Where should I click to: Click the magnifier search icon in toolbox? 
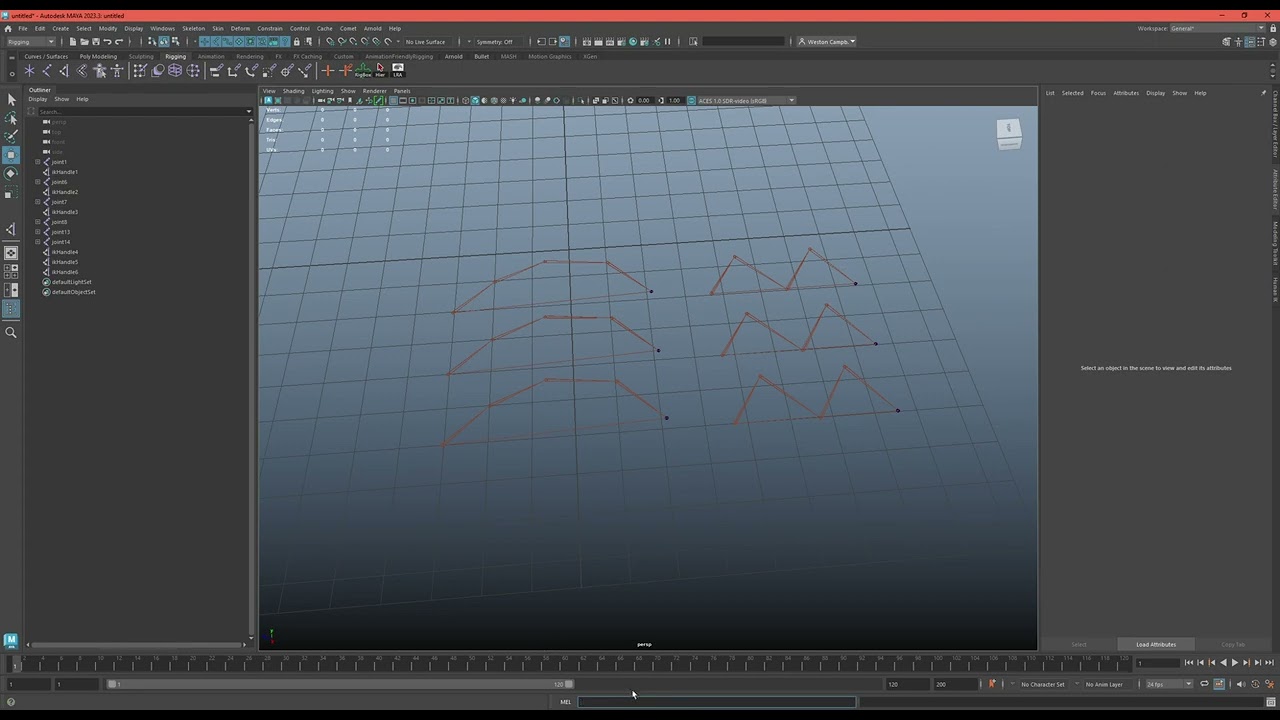pyautogui.click(x=11, y=333)
